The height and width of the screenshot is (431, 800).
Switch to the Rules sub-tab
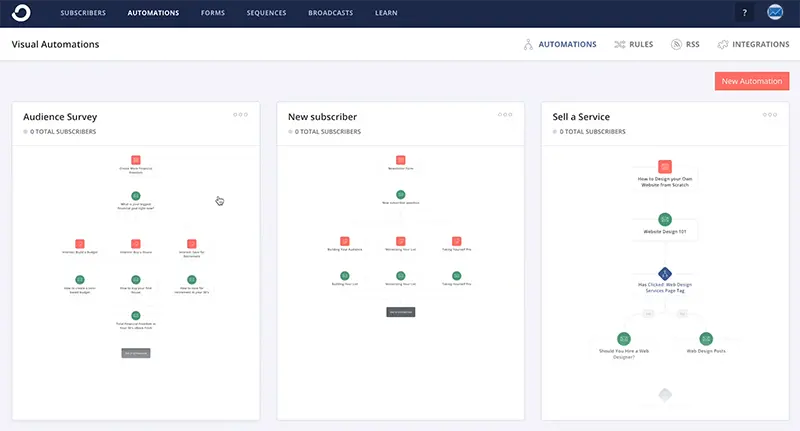(x=634, y=44)
